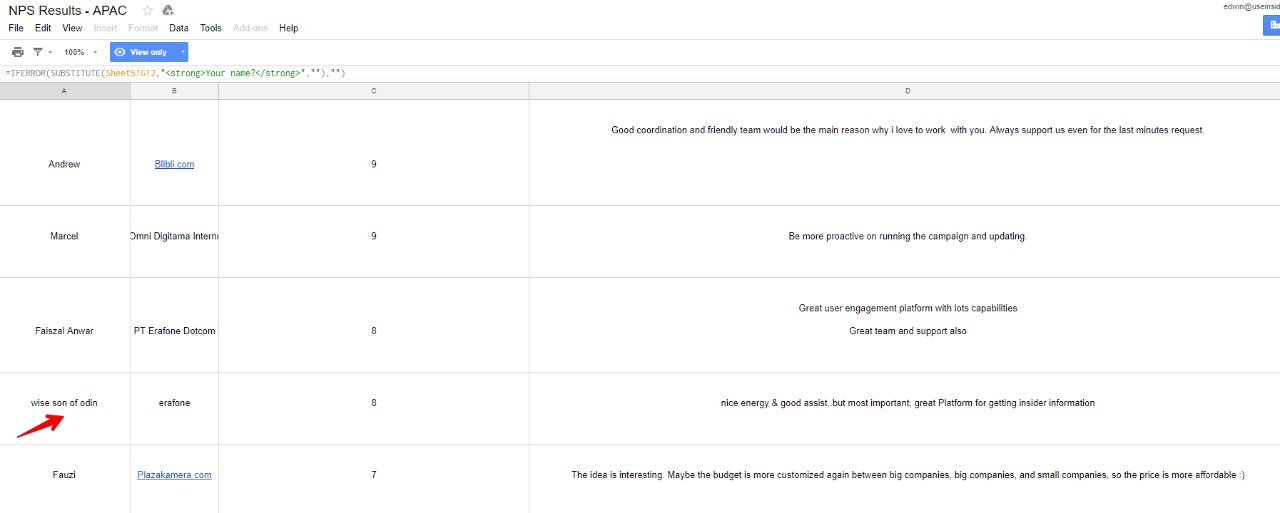The image size is (1280, 513).
Task: Expand the View only dropdown arrow
Action: [x=182, y=52]
